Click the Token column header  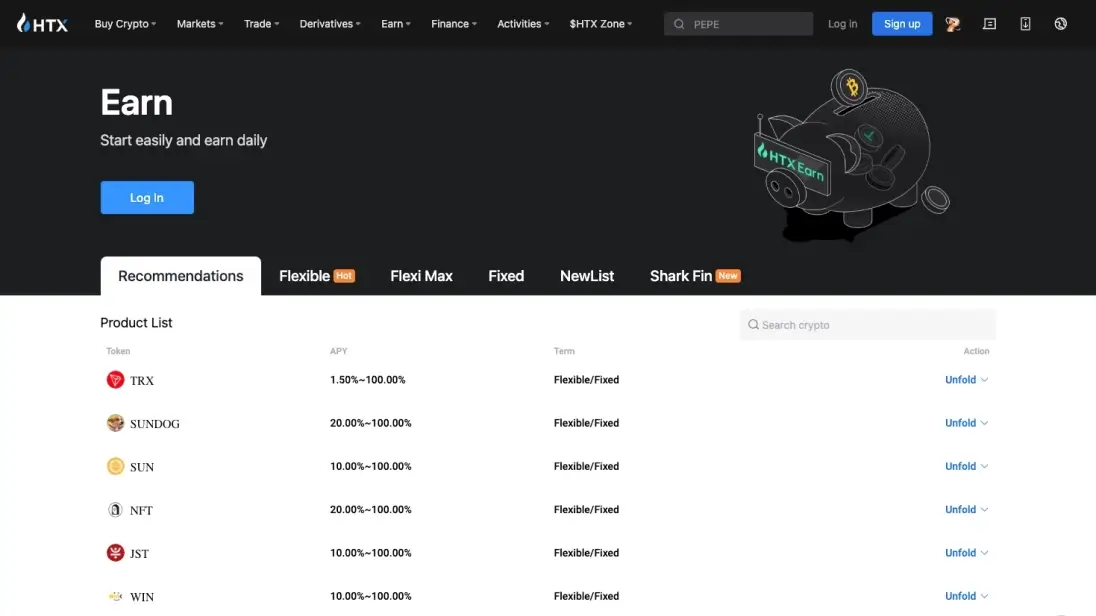click(118, 351)
